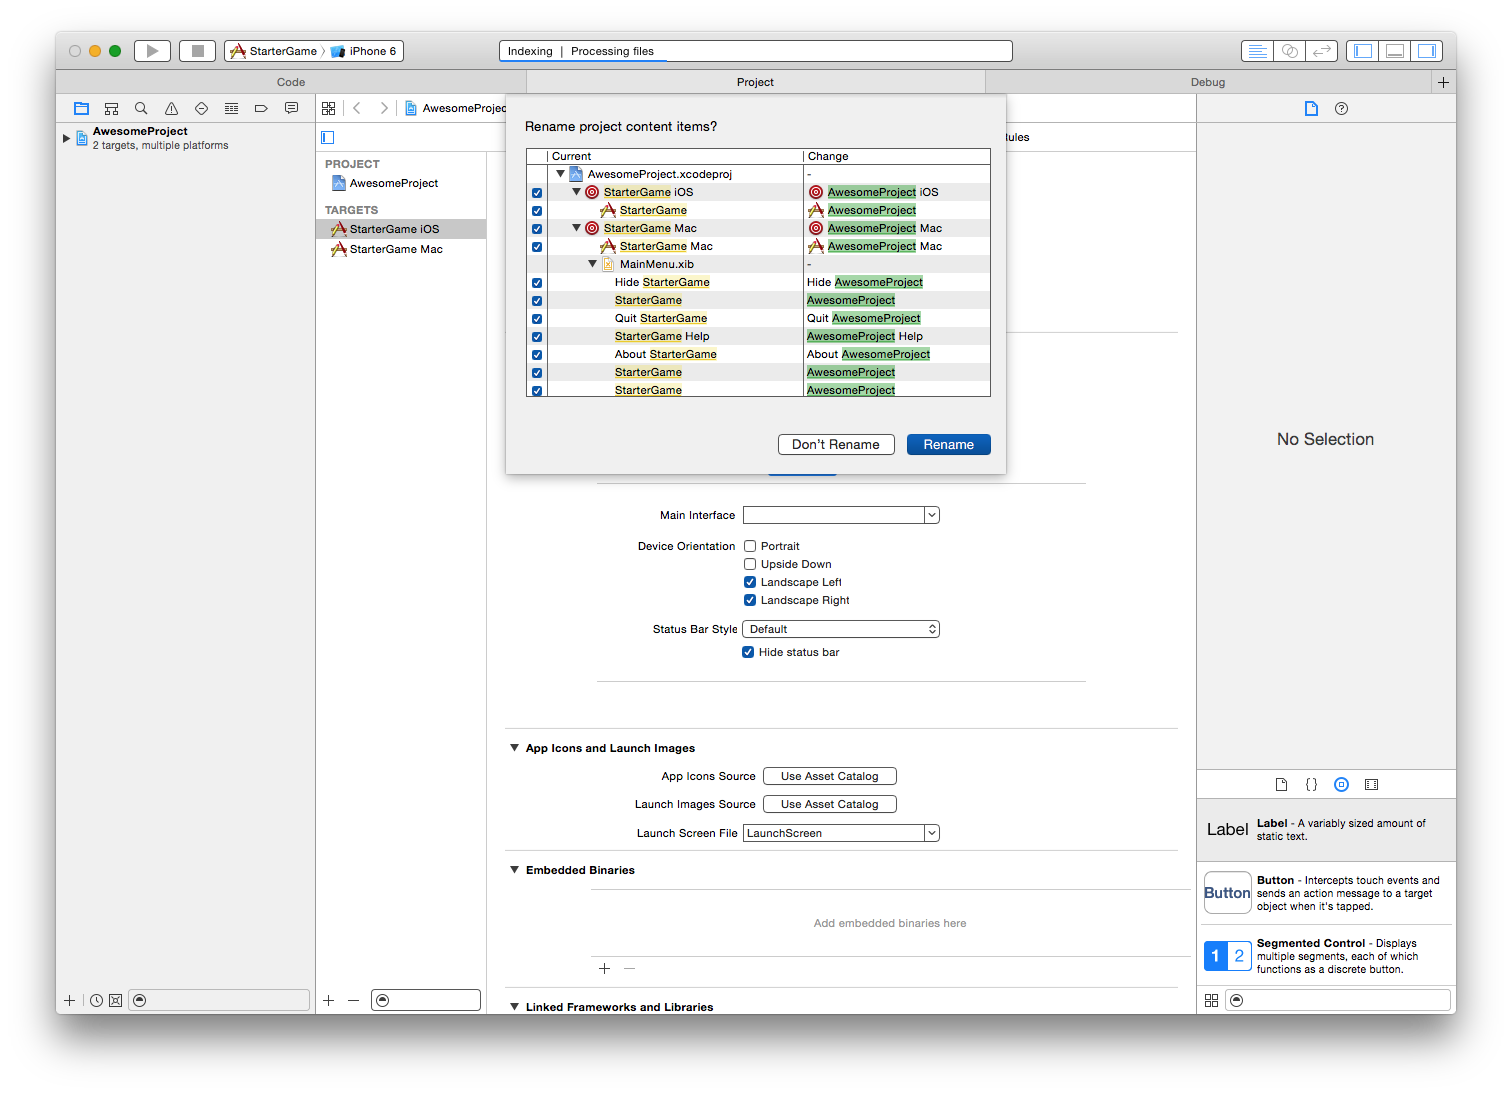Show the File Template library
The width and height of the screenshot is (1512, 1094).
1281,785
